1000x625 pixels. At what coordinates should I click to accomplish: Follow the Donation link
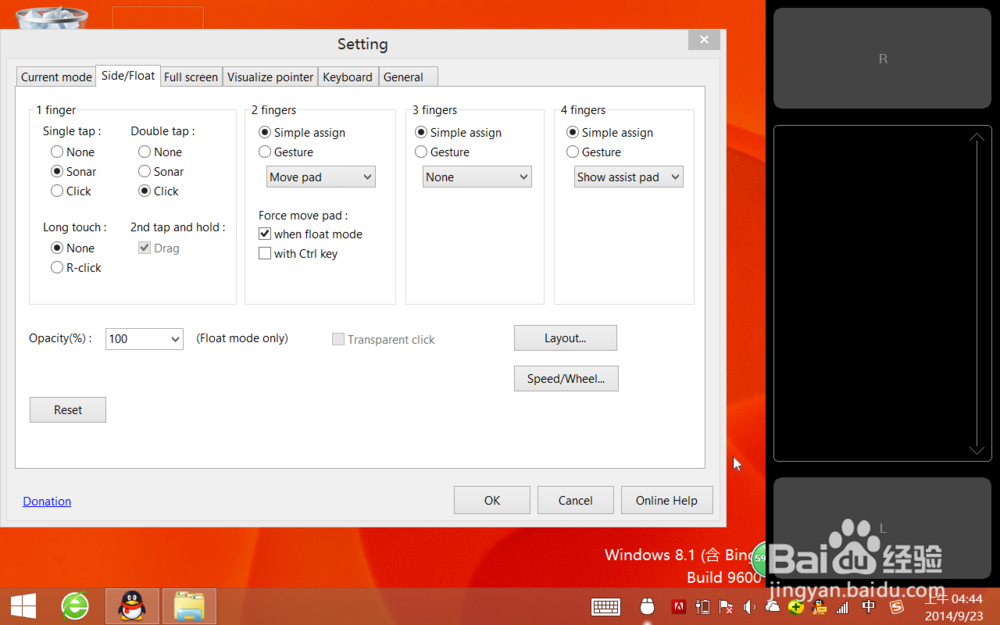[x=47, y=501]
